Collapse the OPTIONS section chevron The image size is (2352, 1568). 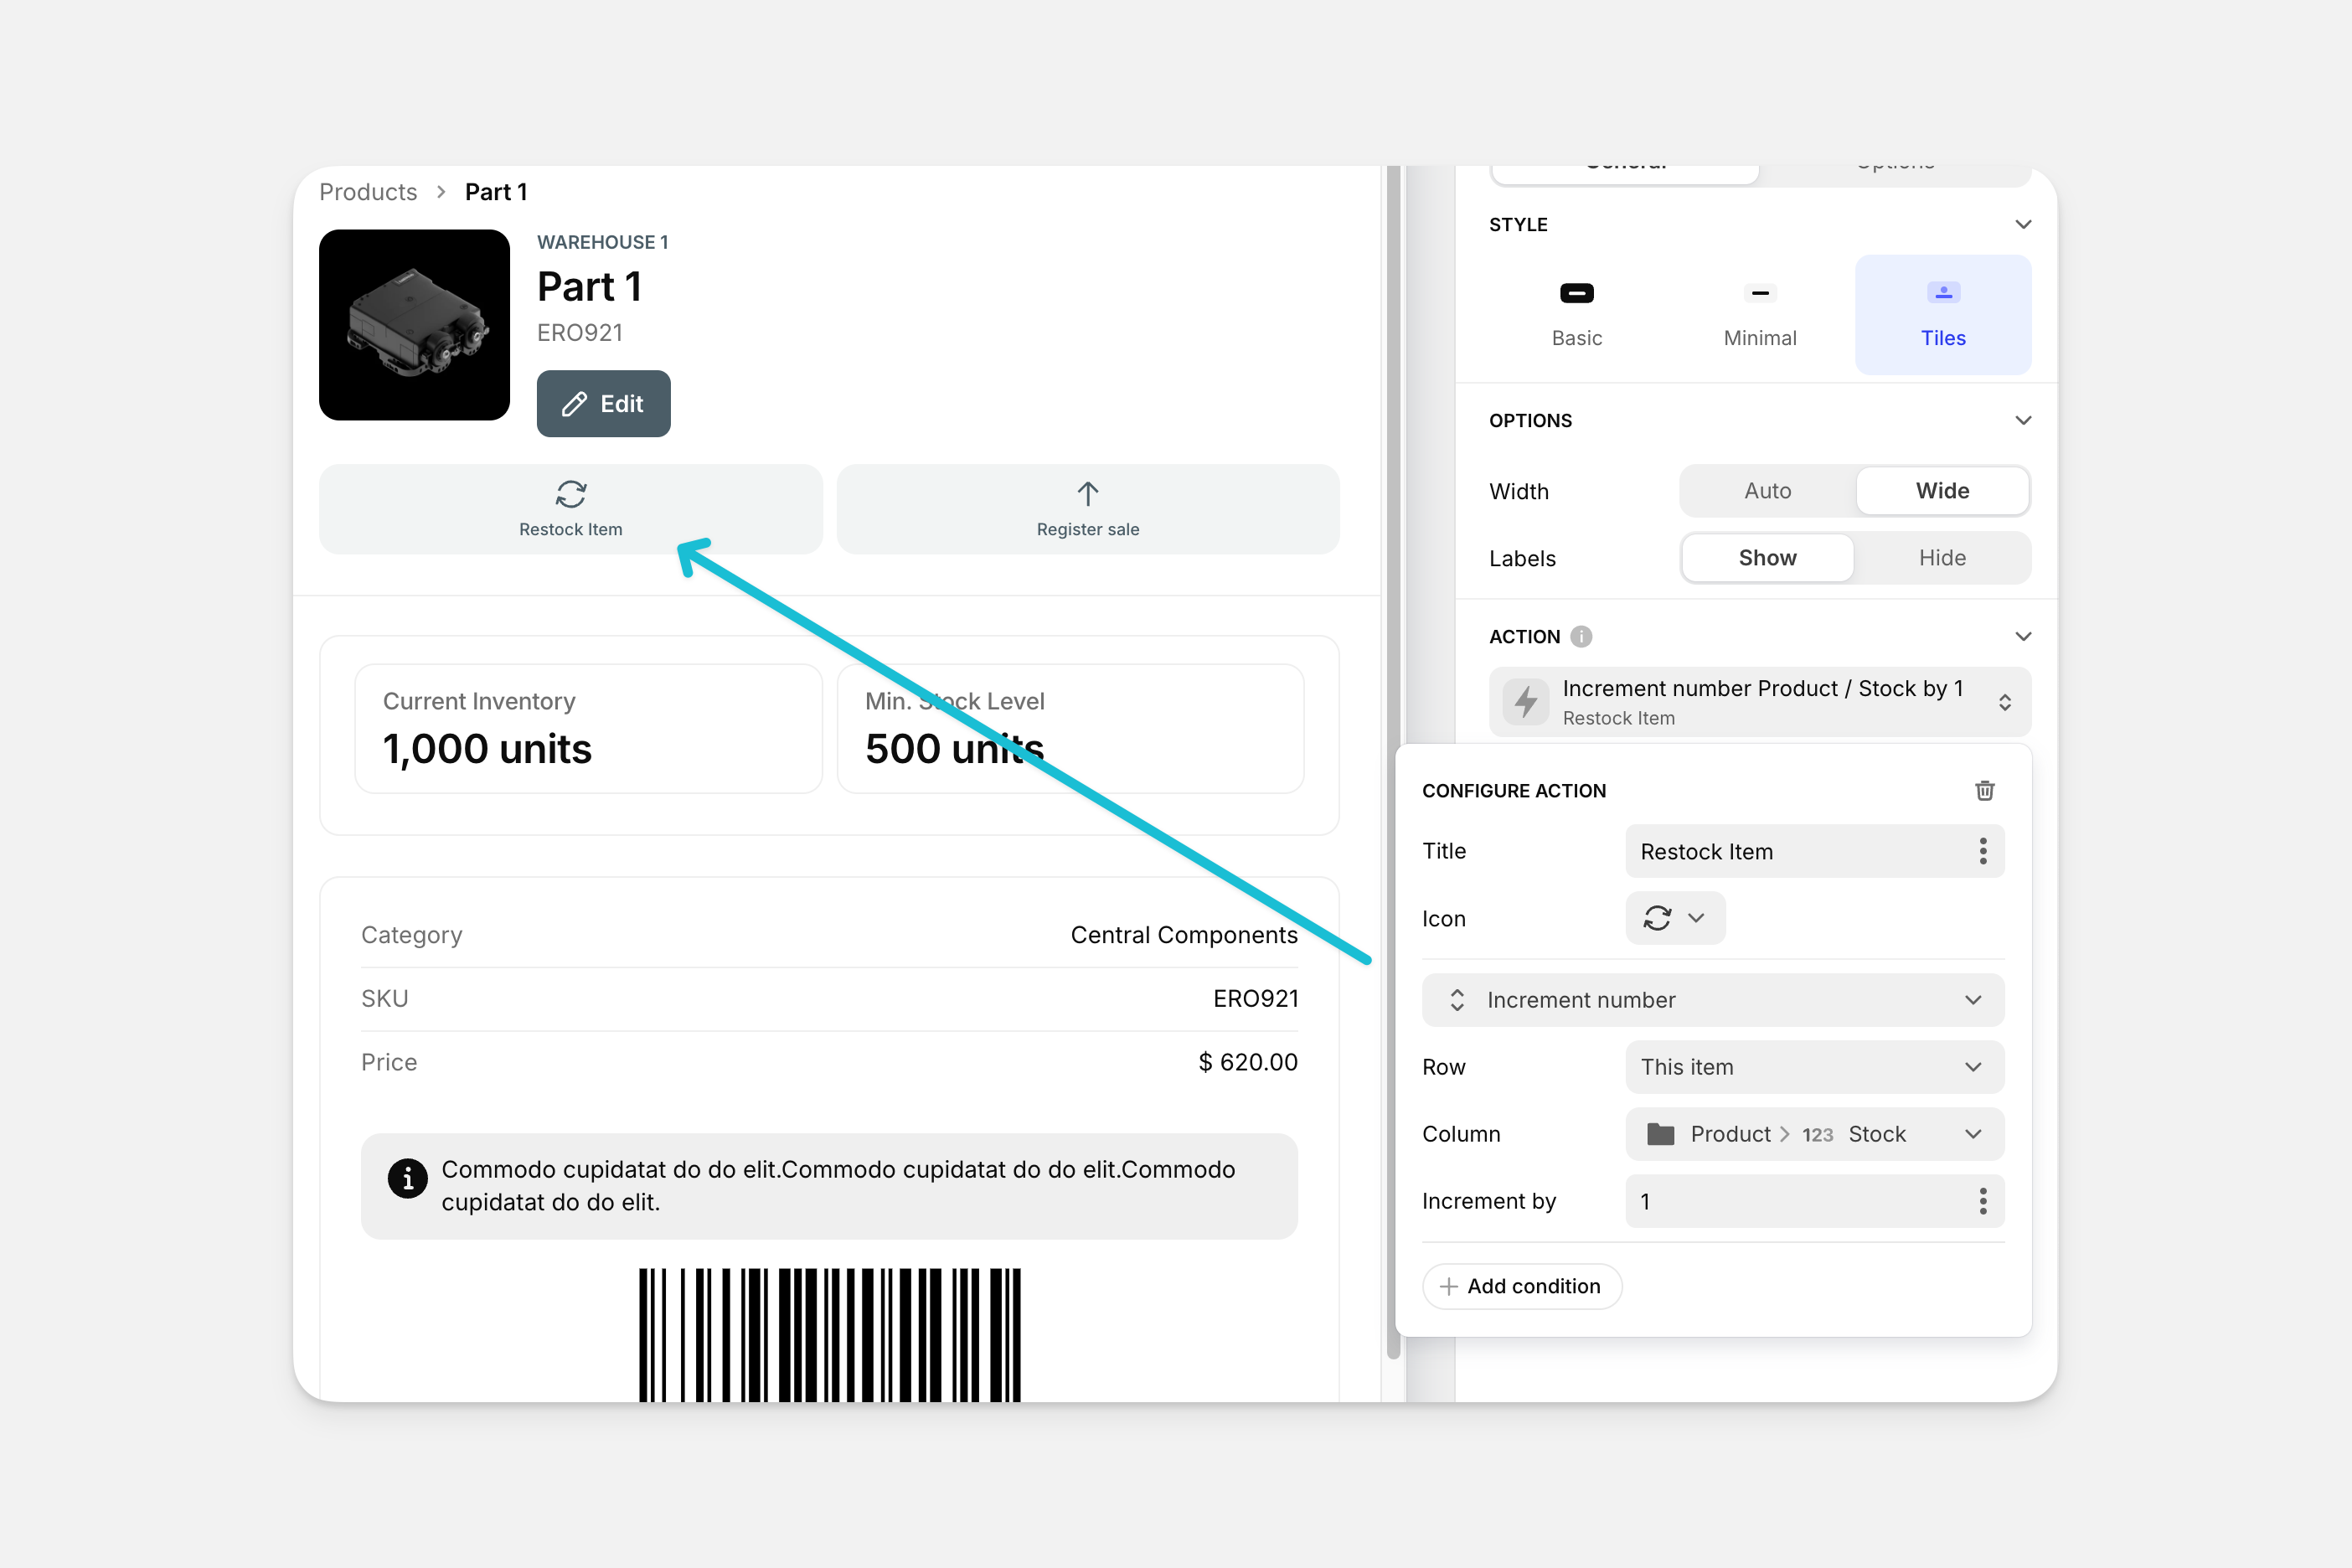click(2023, 420)
